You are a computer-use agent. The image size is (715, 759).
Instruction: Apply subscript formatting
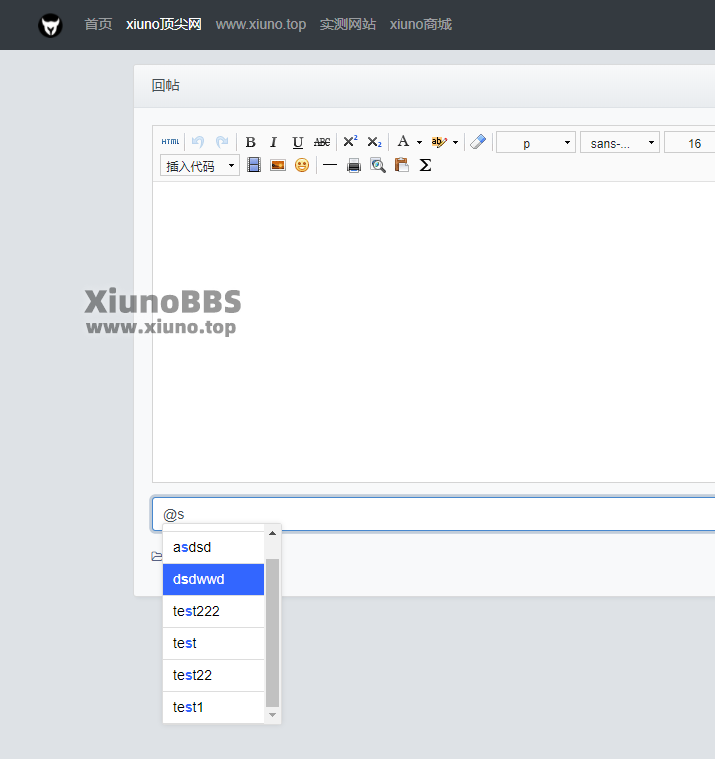pos(374,142)
